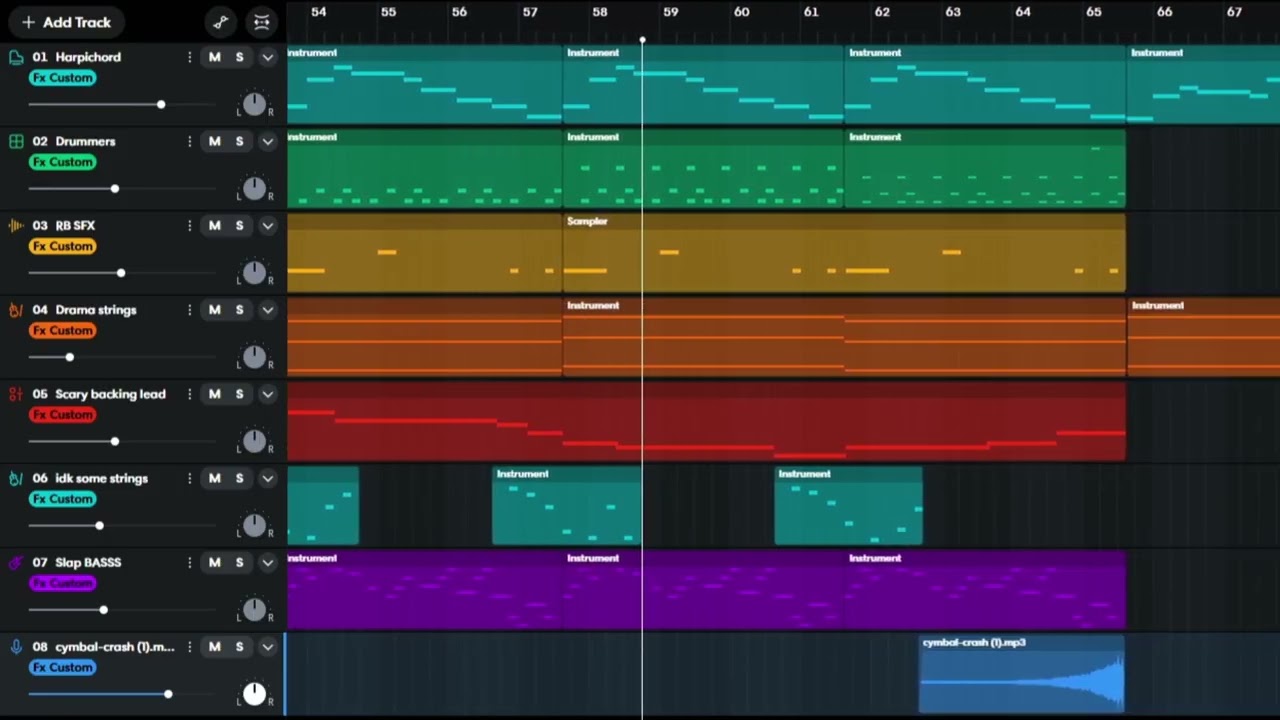Mute the Harpsichord track

pyautogui.click(x=214, y=57)
